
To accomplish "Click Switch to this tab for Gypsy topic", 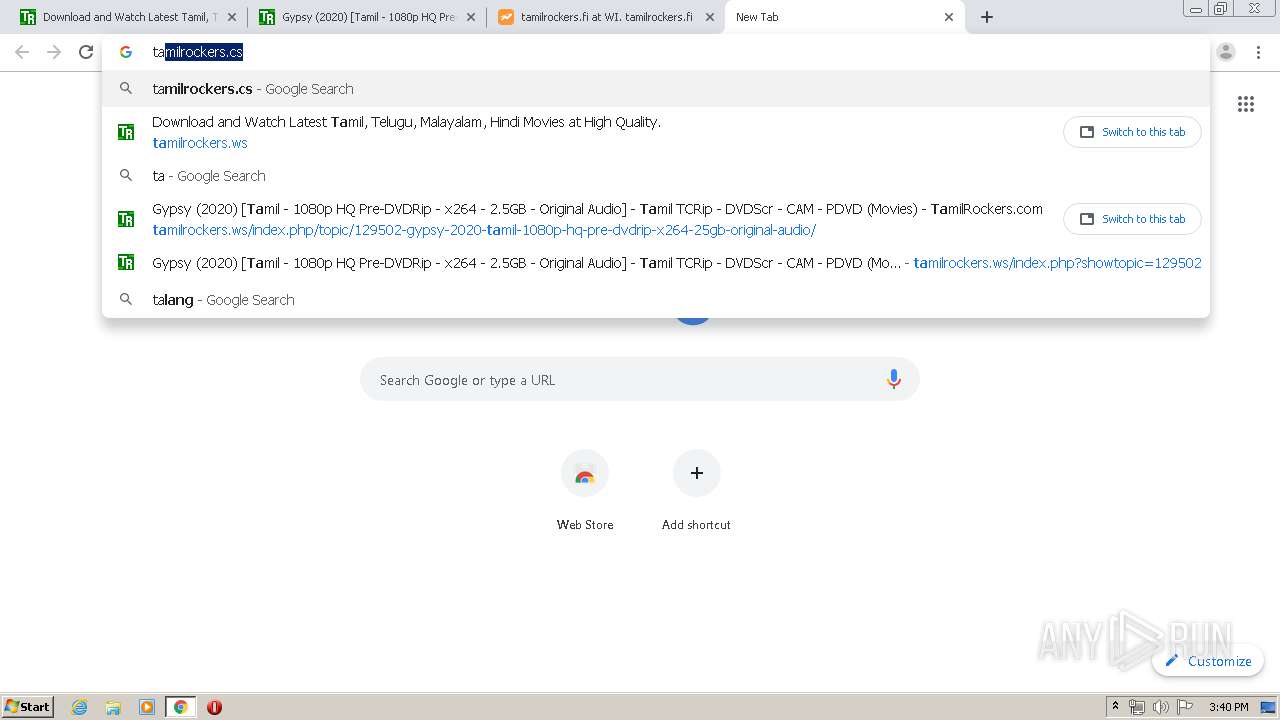I will (1132, 219).
